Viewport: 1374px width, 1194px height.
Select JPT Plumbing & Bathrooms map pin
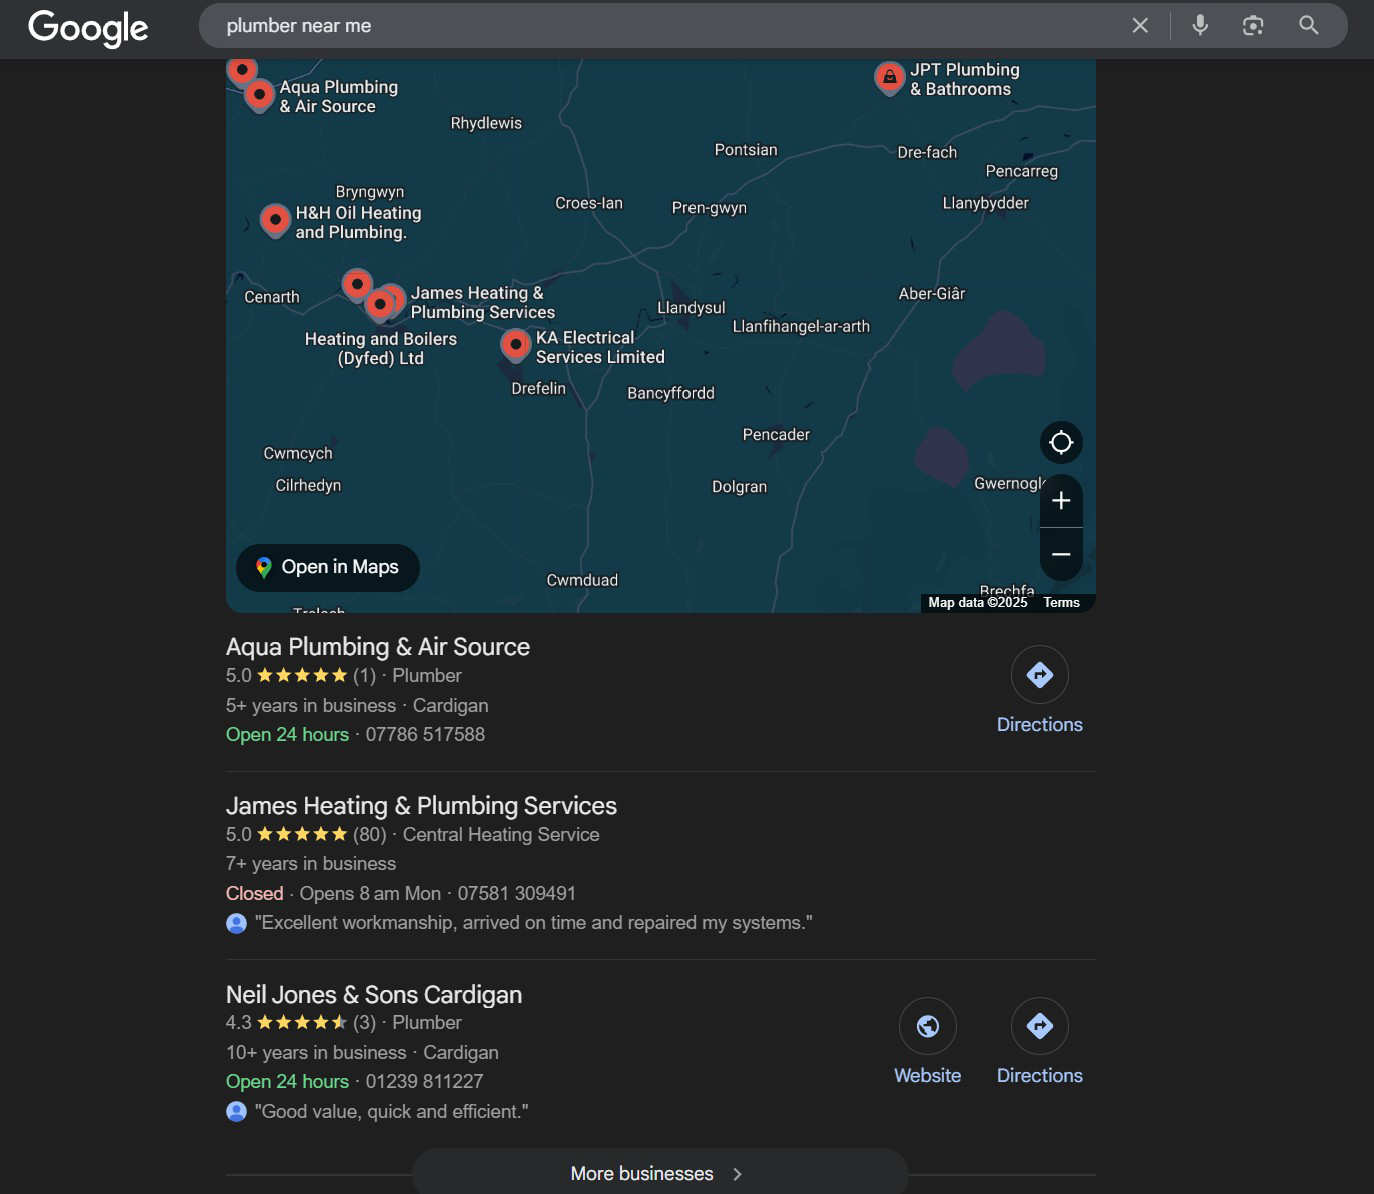click(x=889, y=76)
